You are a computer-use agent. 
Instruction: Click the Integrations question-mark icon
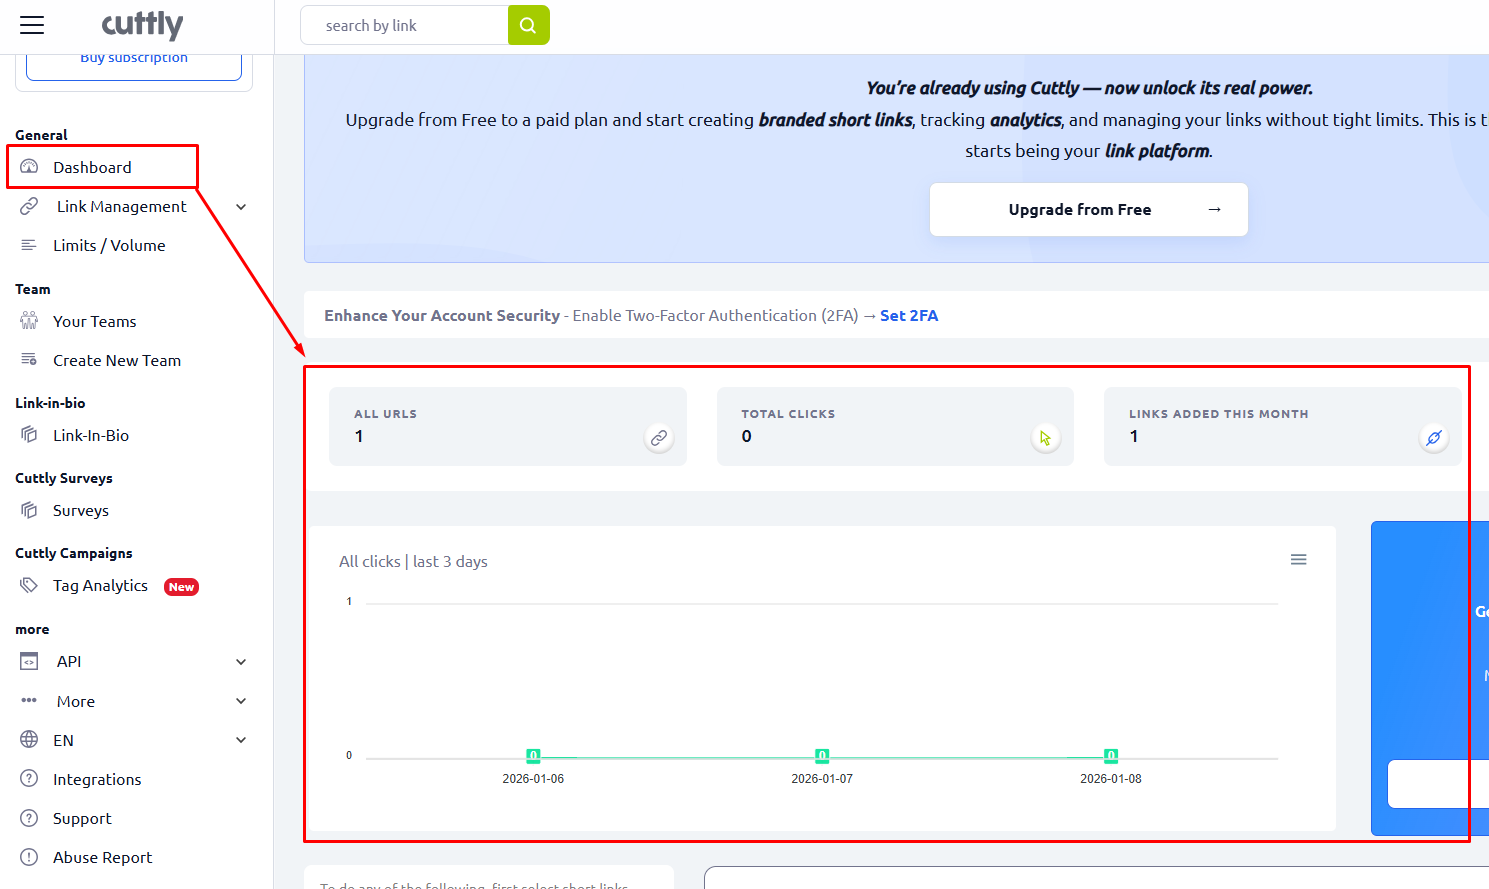coord(29,779)
